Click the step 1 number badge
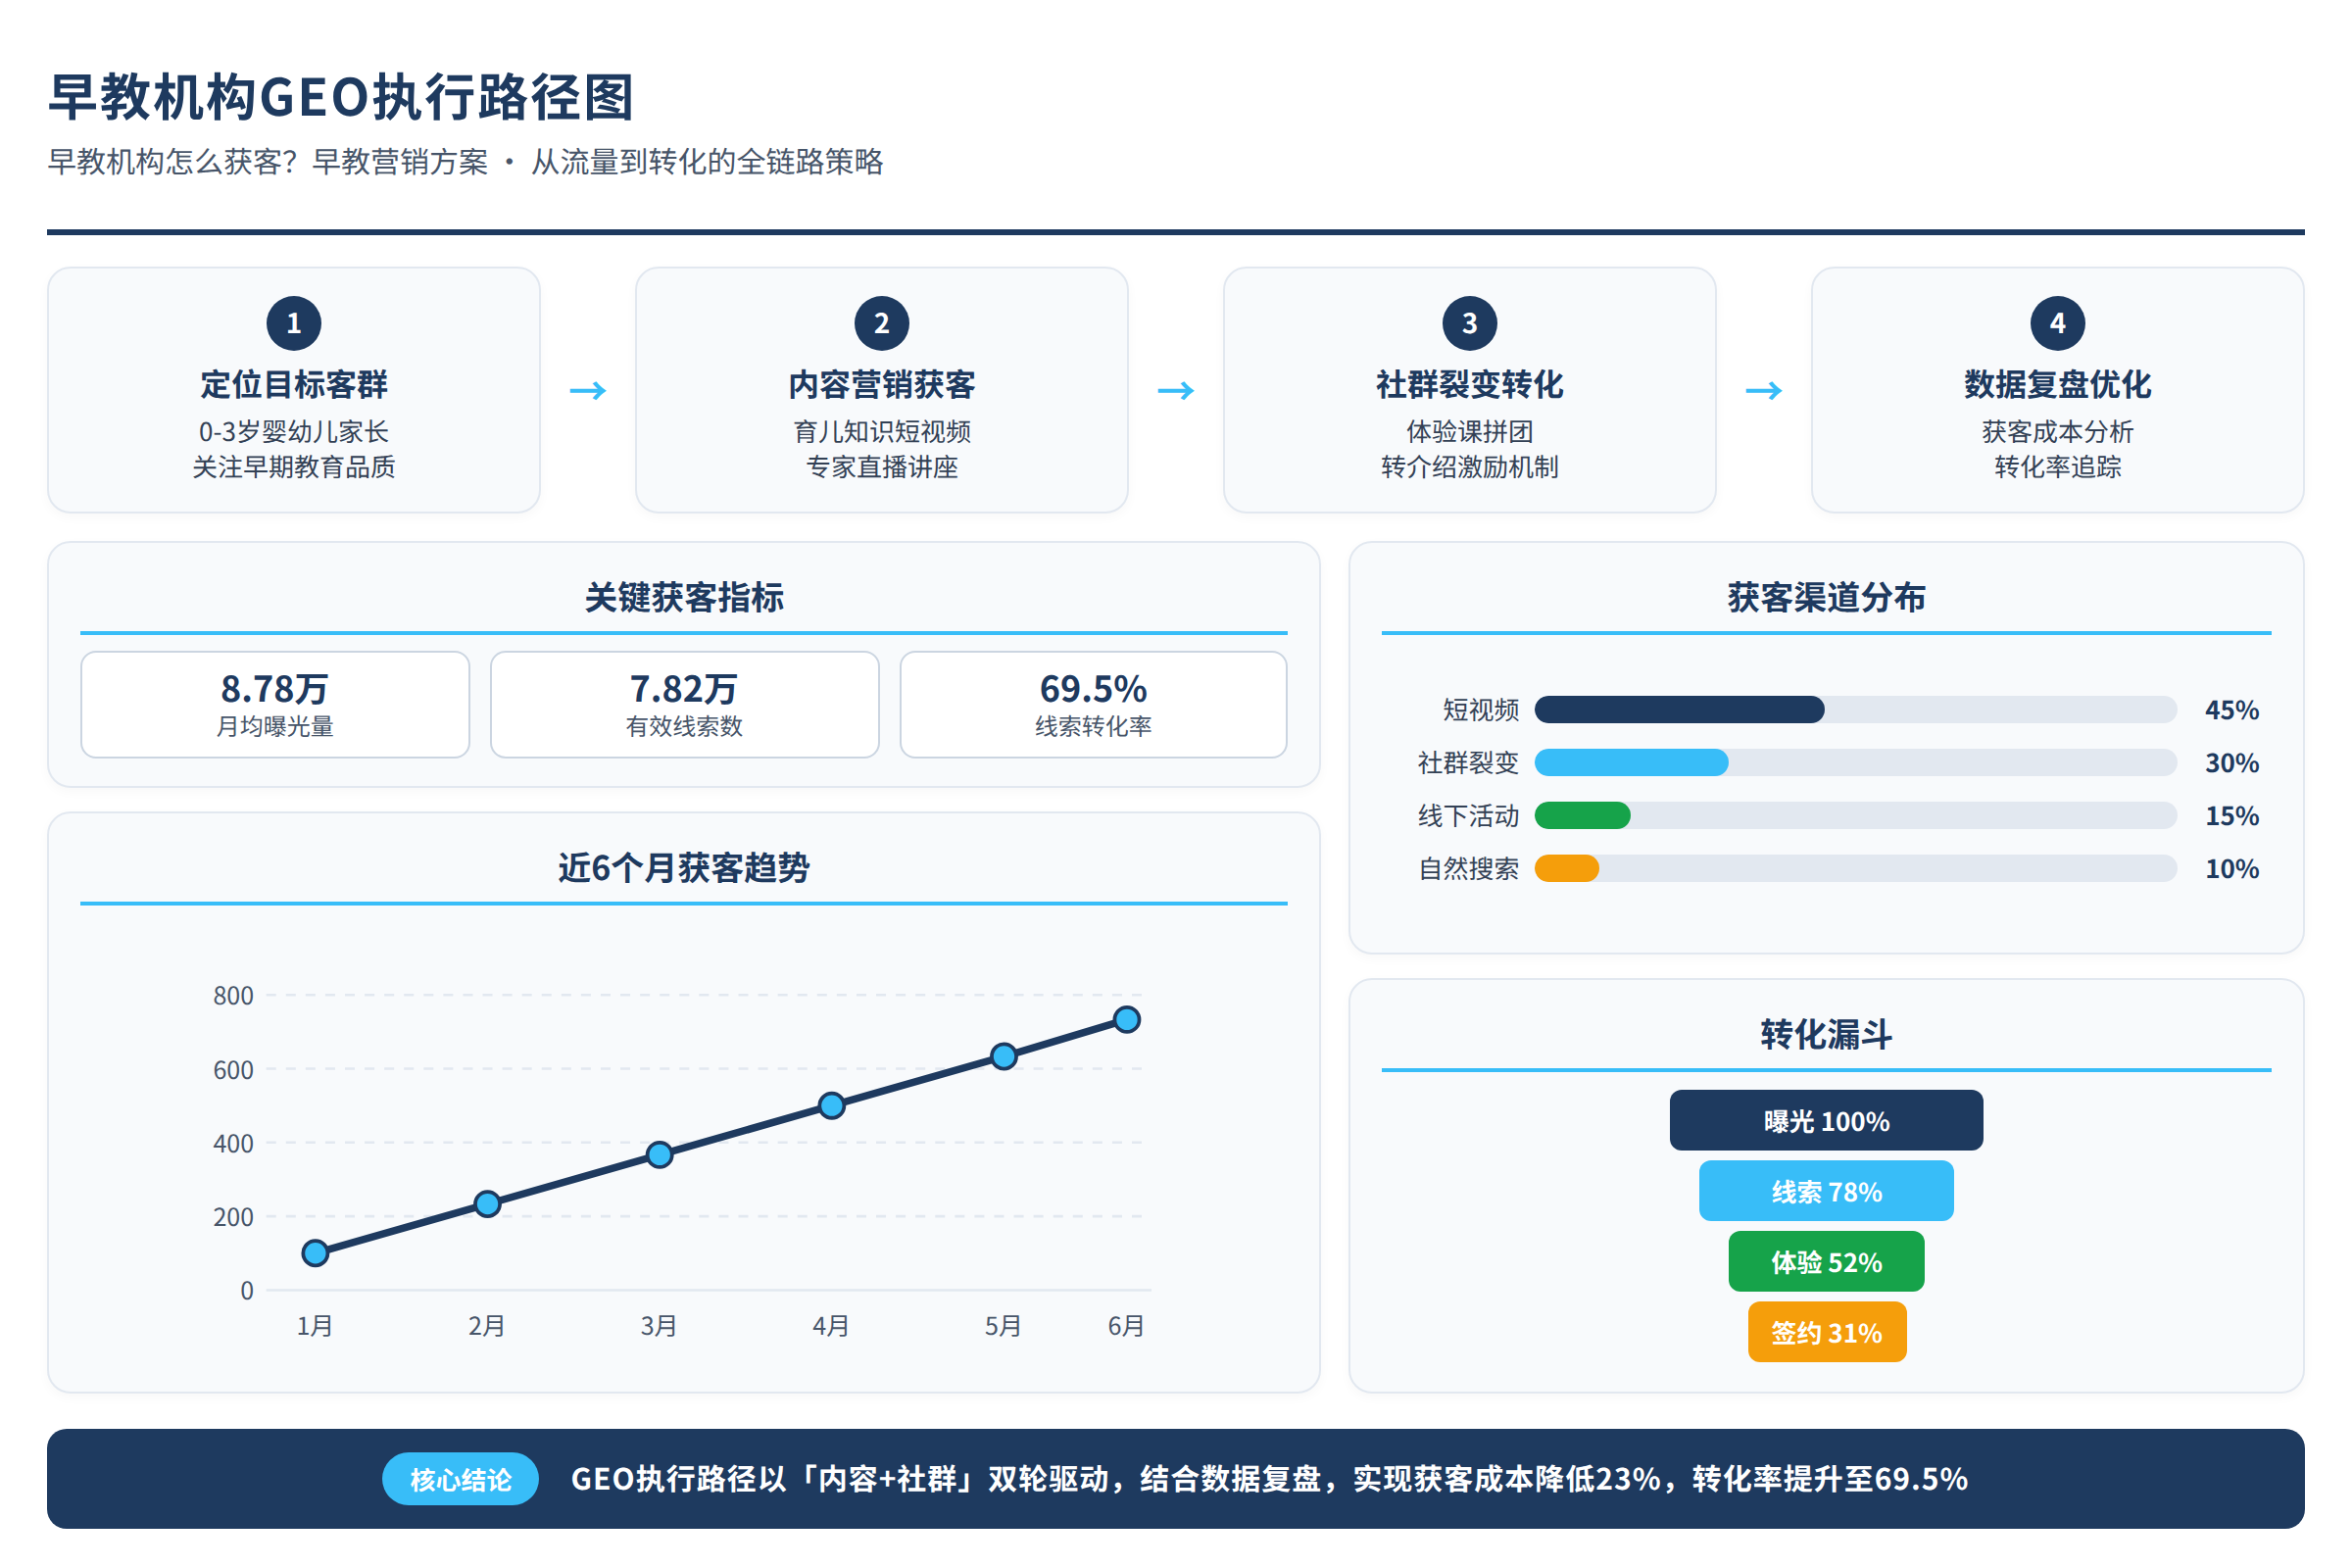 click(x=294, y=323)
